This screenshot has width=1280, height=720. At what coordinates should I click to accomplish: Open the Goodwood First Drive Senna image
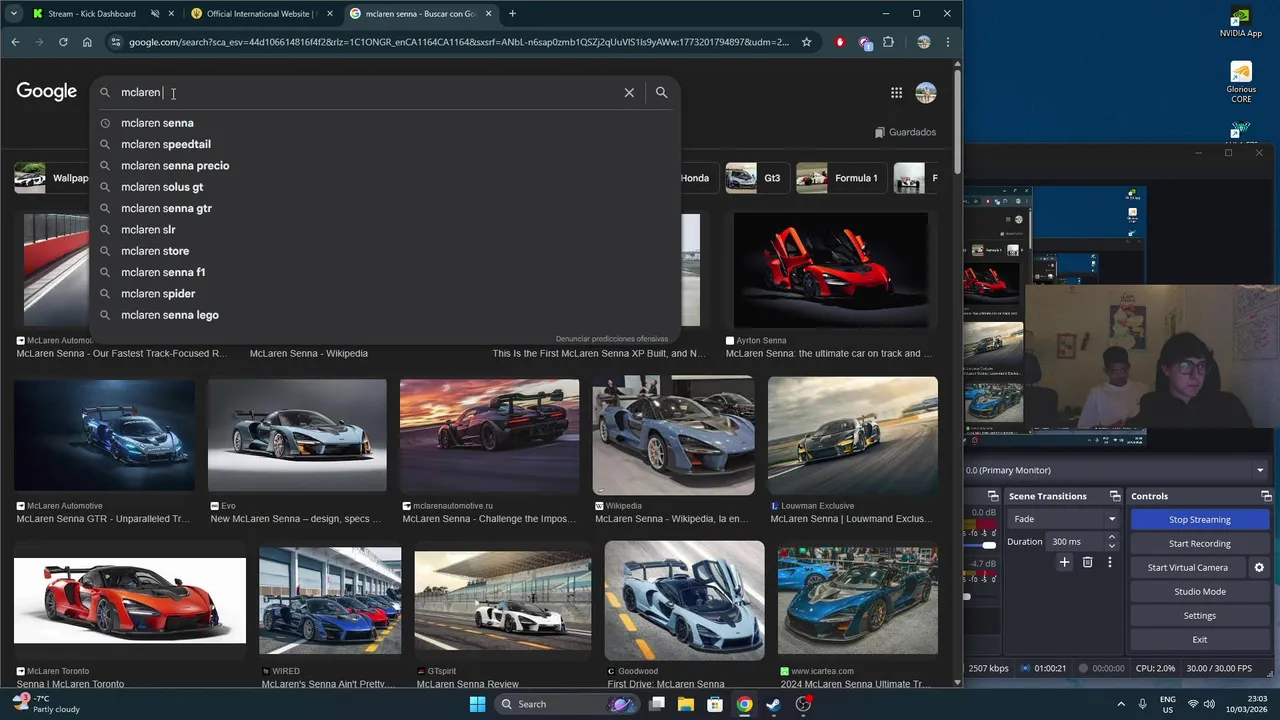685,601
